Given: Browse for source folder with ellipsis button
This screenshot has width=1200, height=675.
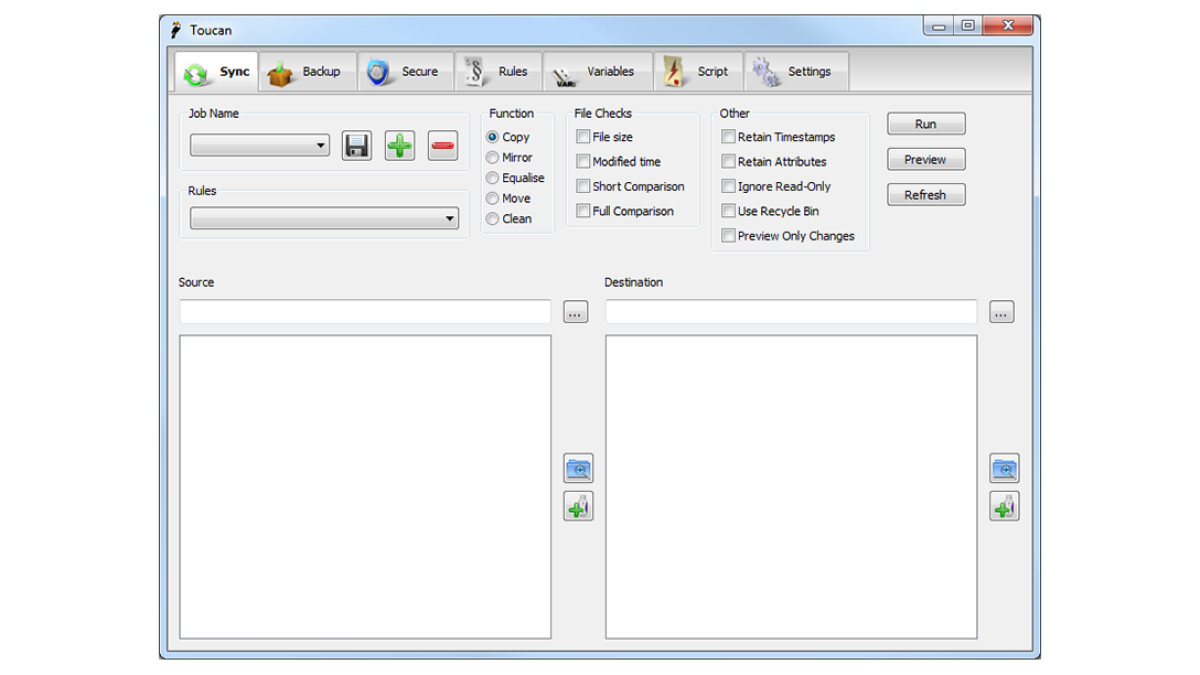Looking at the screenshot, I should [x=575, y=312].
